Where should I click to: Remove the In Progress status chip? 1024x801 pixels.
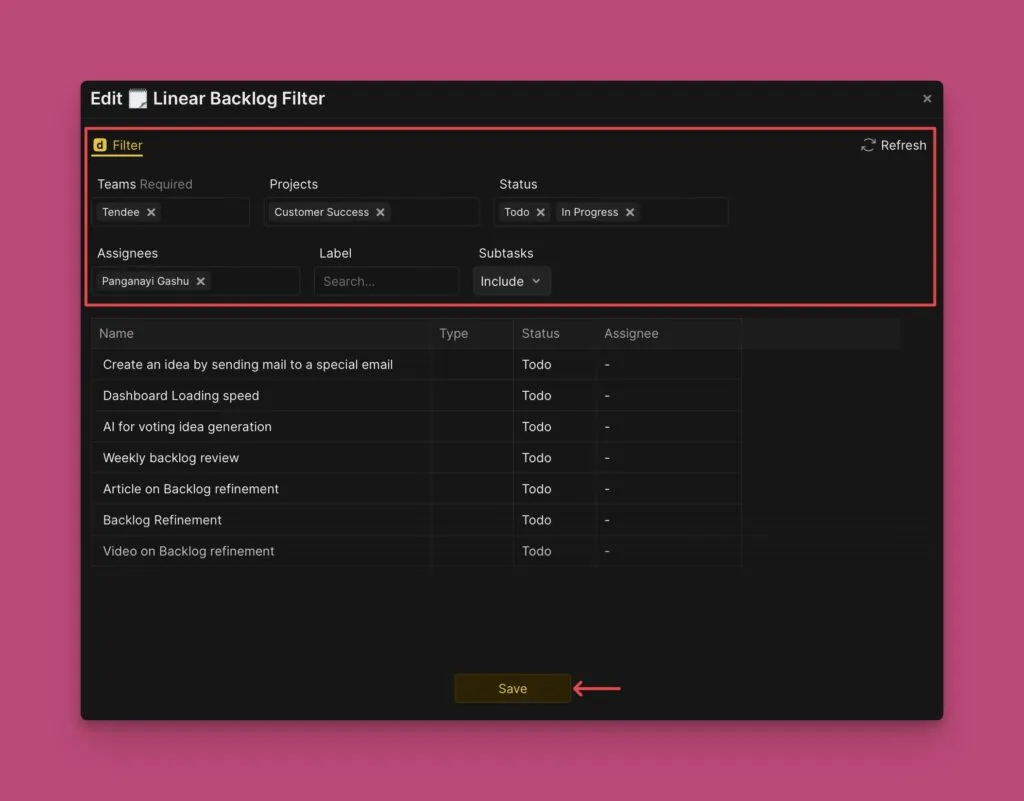tap(630, 212)
